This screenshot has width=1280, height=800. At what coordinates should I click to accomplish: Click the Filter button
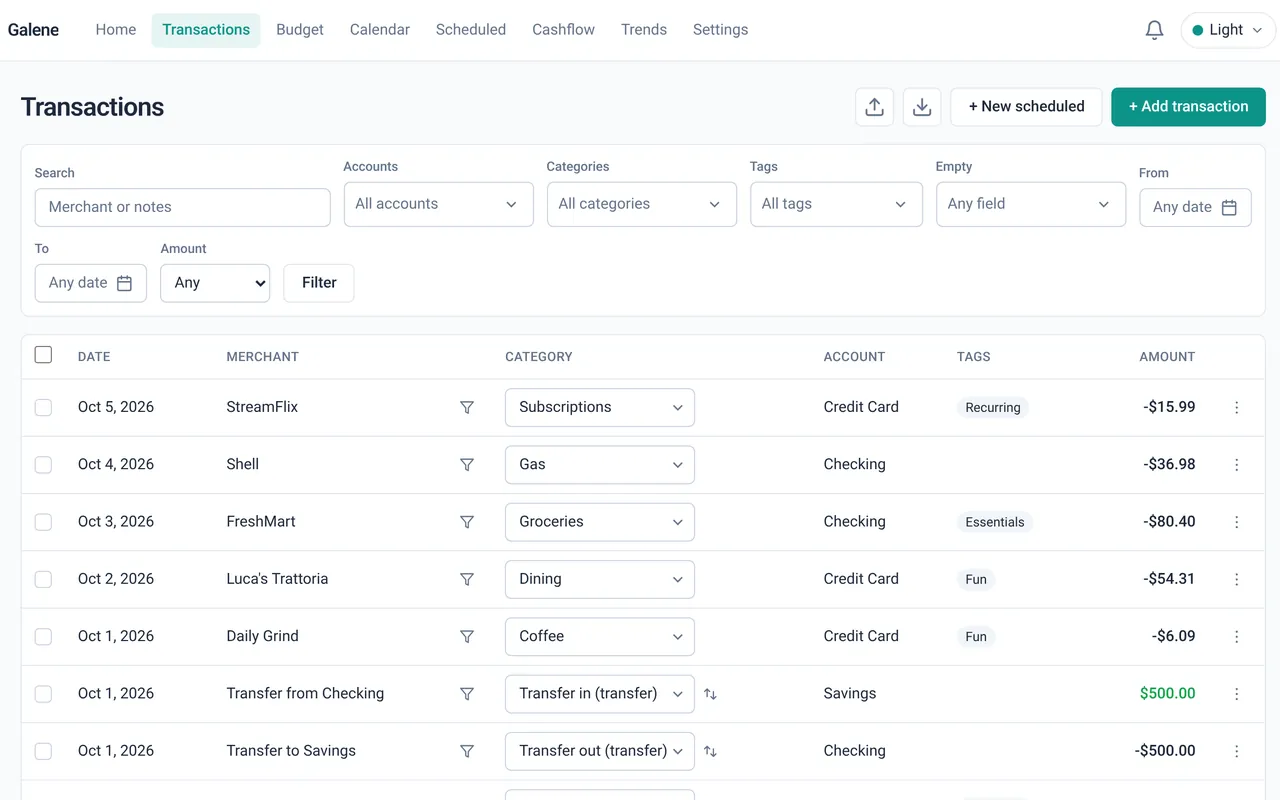tap(319, 283)
